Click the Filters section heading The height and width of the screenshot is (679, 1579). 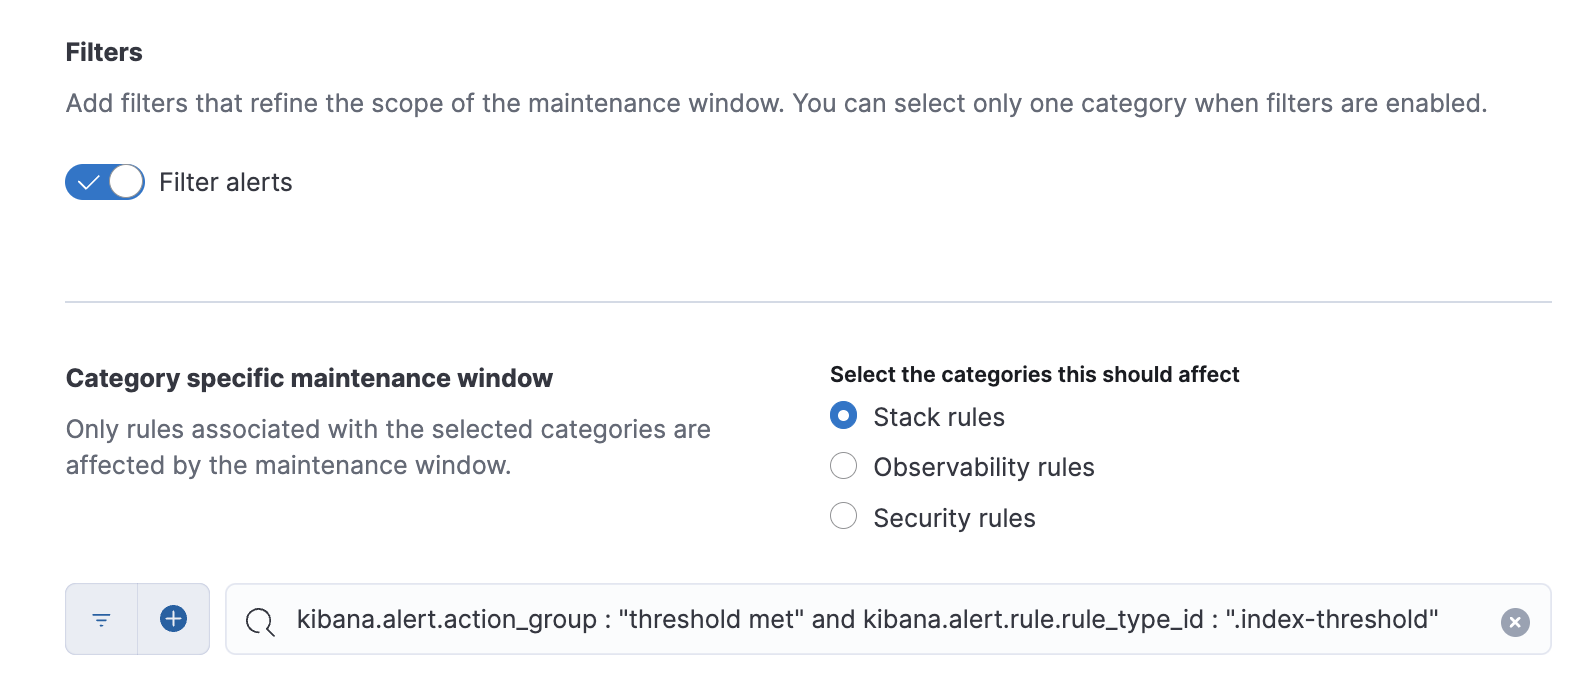103,52
